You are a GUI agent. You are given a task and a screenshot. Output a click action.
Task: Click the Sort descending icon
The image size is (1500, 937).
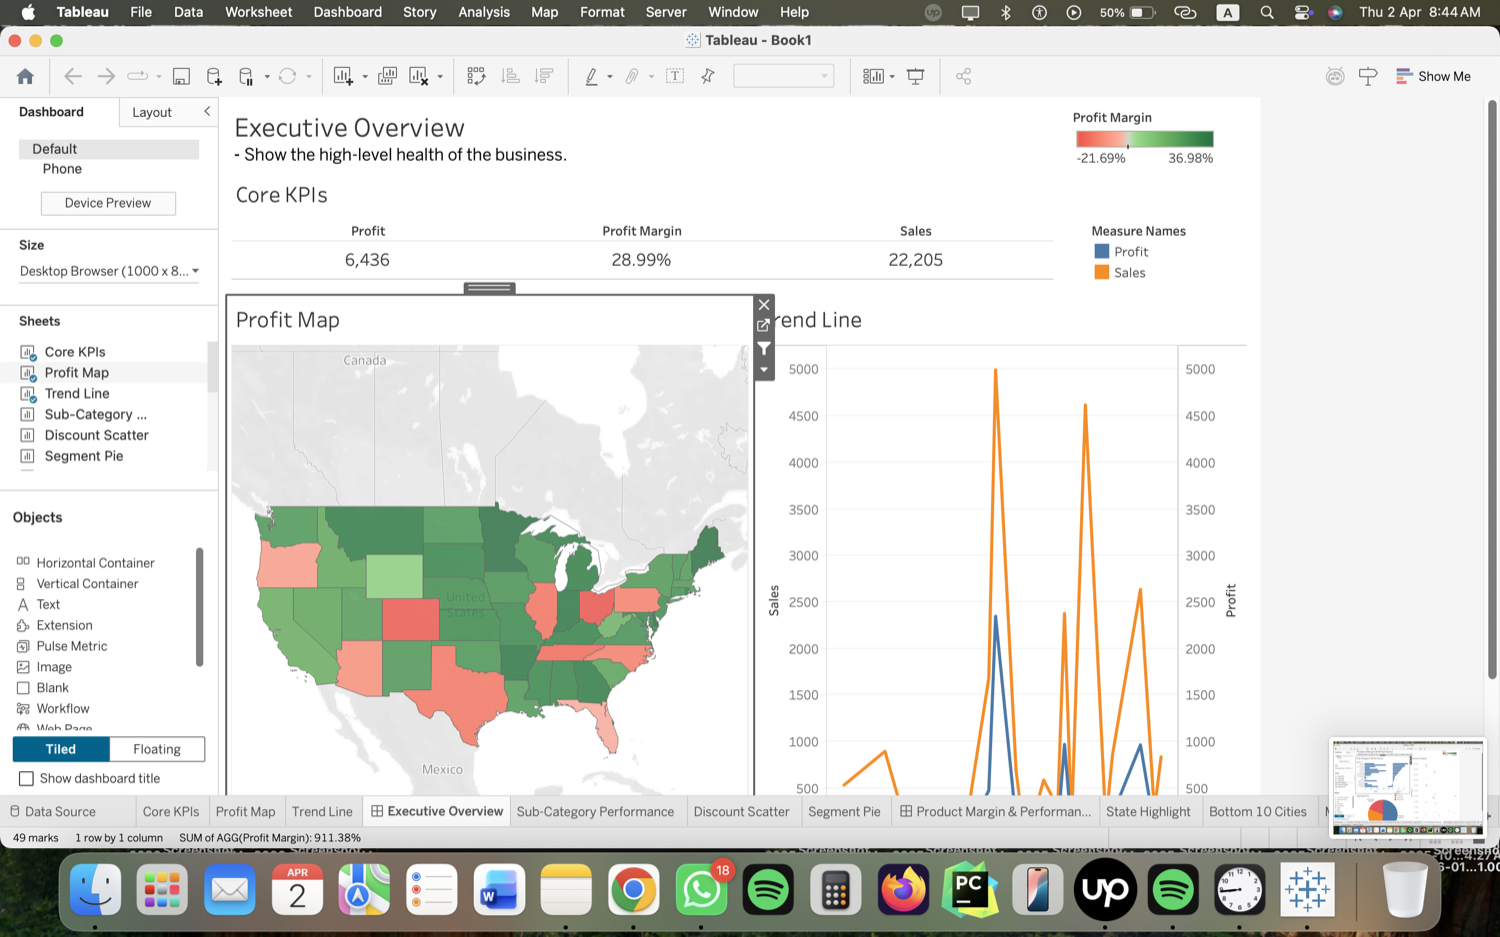544,76
